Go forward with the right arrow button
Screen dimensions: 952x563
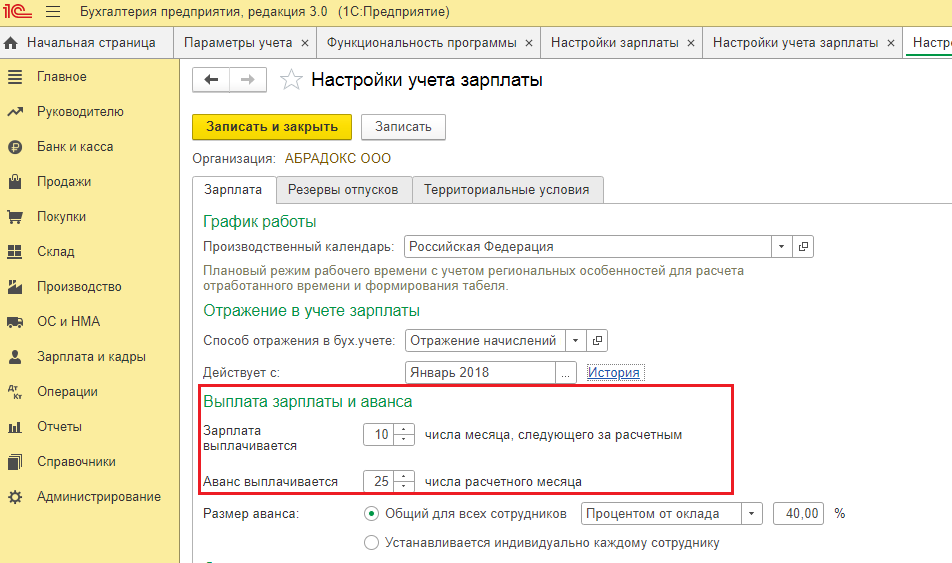coord(248,80)
